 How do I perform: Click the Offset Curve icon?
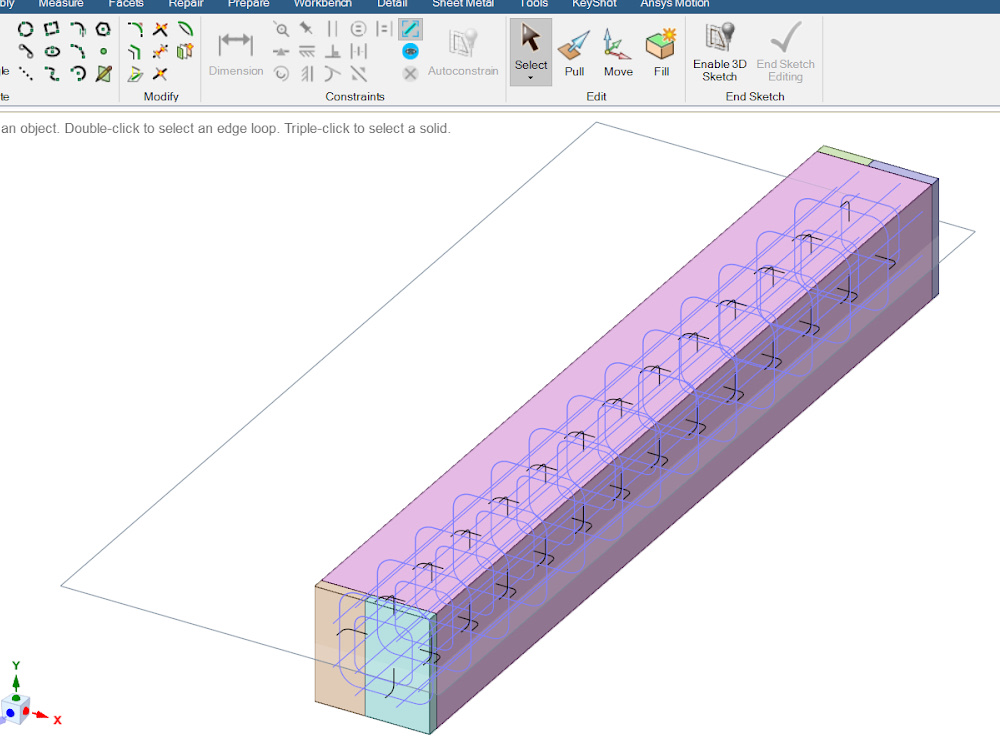point(135,52)
